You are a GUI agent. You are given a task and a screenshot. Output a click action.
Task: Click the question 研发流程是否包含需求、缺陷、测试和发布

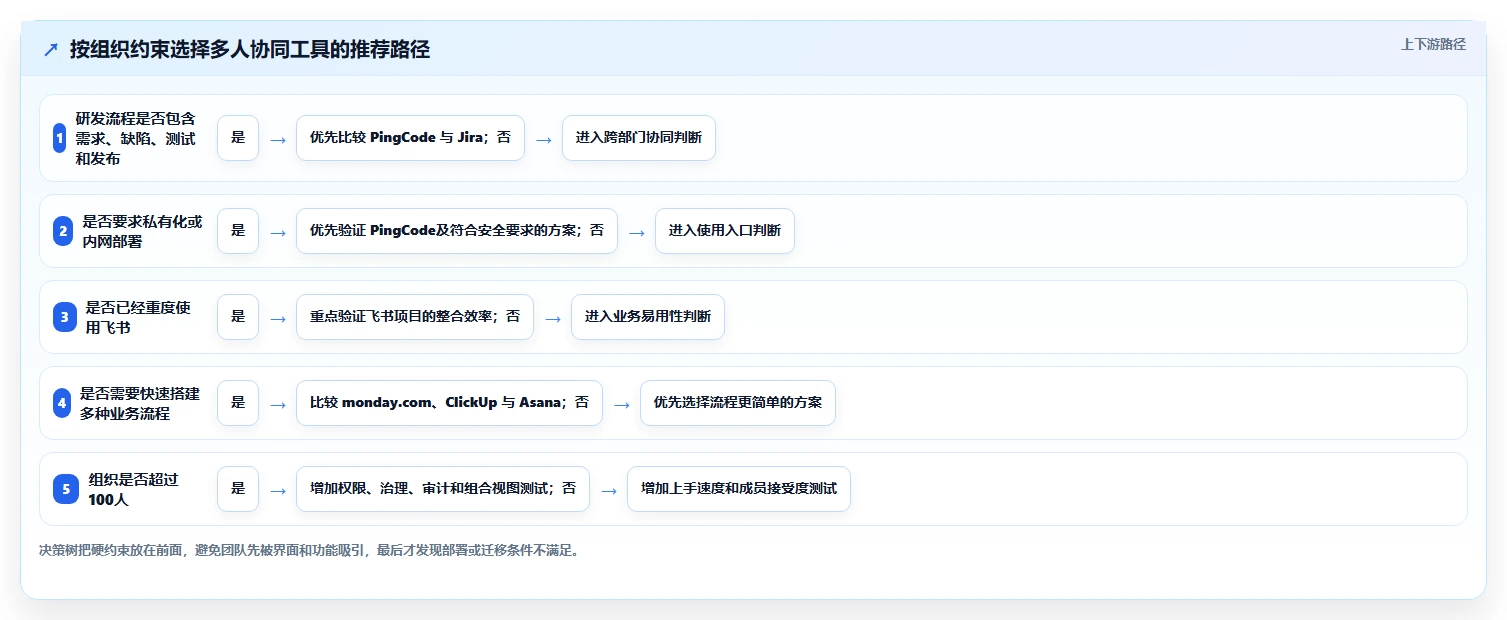pos(137,138)
